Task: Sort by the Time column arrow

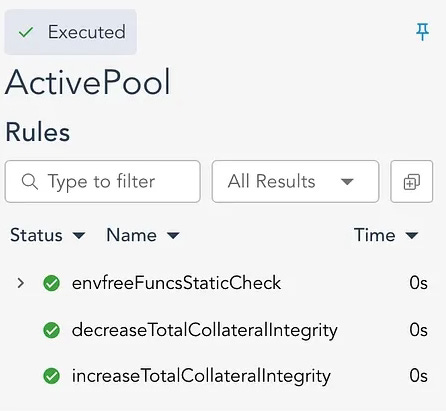Action: (x=412, y=236)
